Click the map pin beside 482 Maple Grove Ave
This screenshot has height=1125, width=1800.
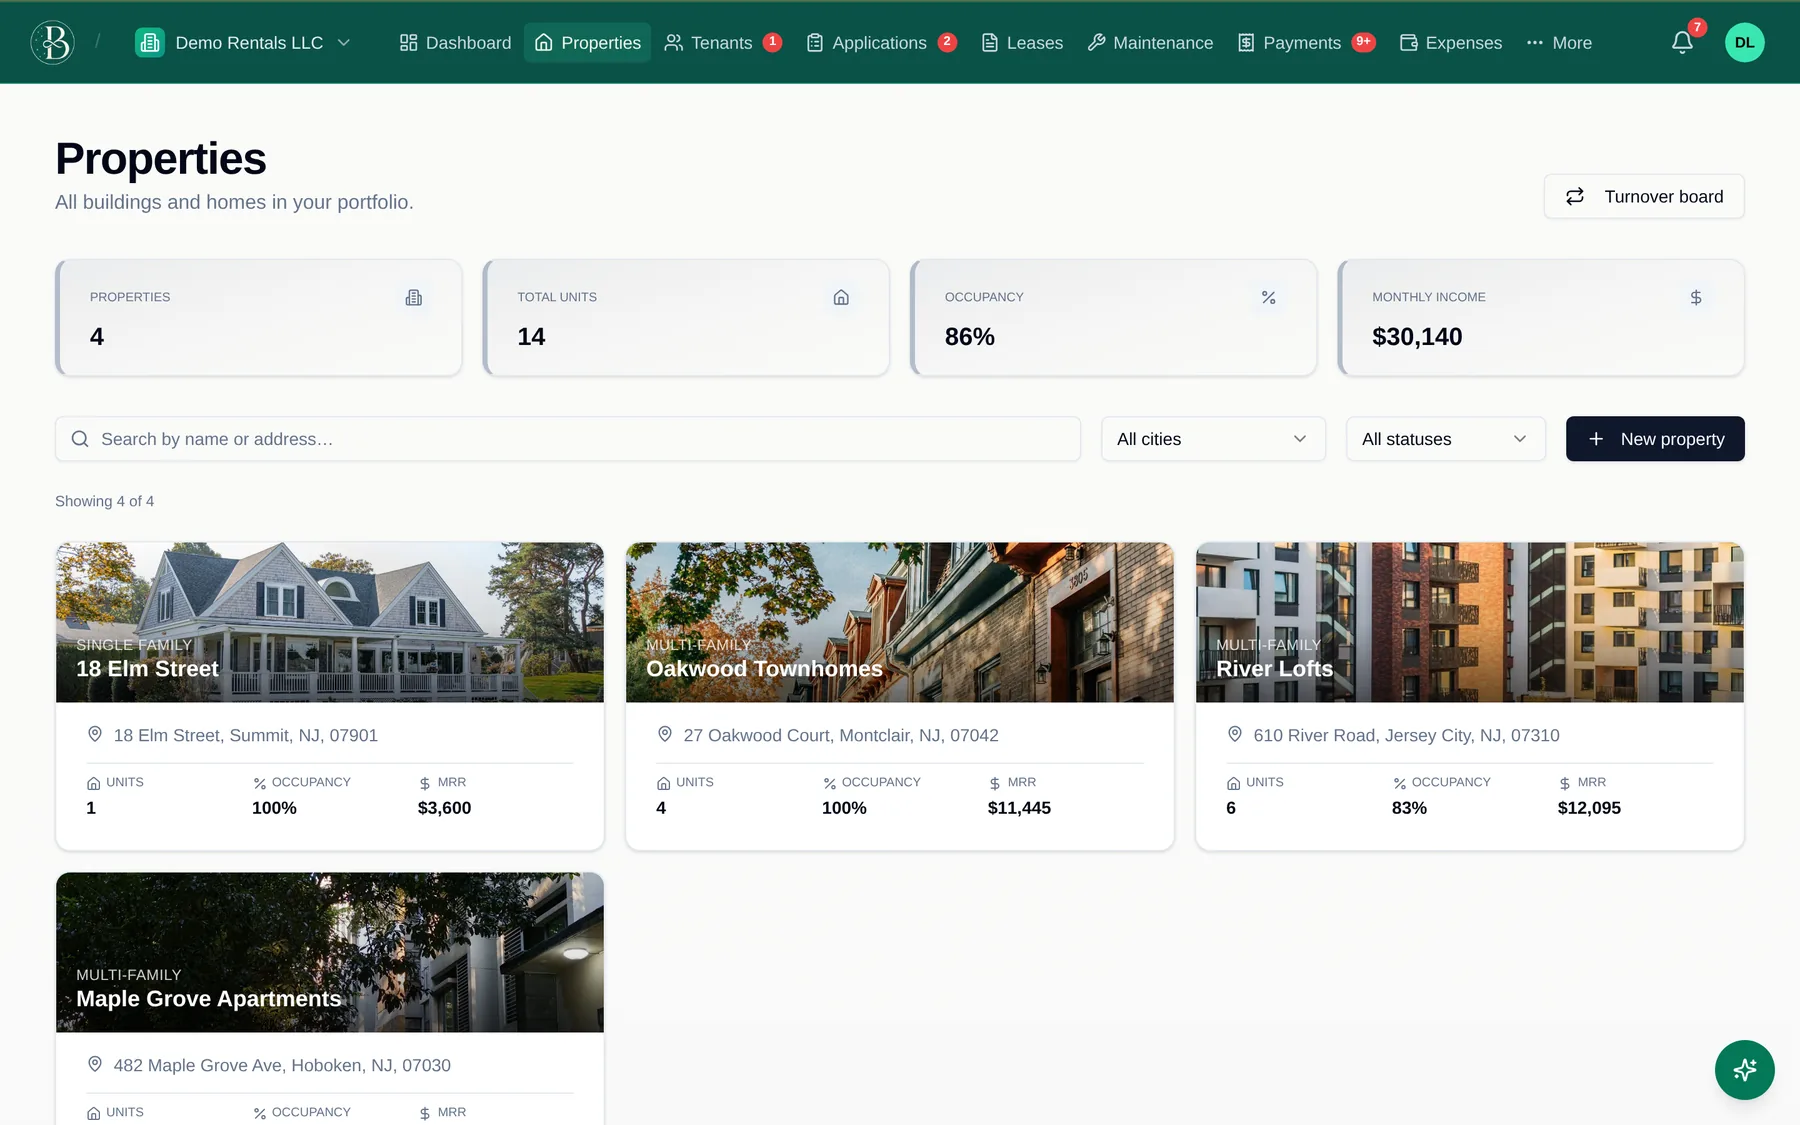point(95,1065)
